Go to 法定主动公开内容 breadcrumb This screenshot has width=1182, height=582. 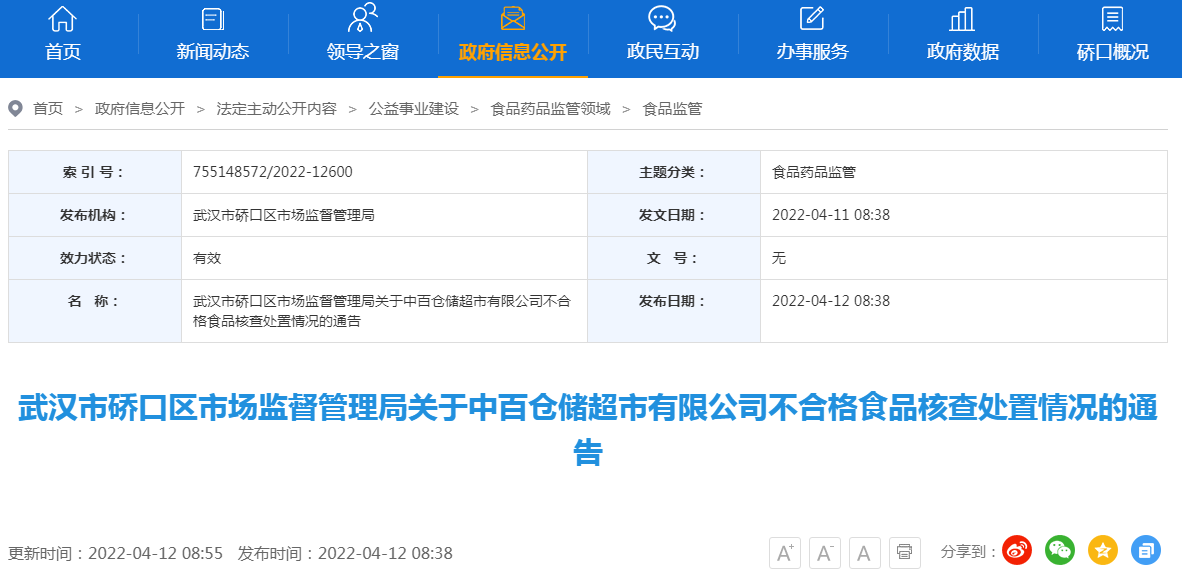[x=277, y=109]
